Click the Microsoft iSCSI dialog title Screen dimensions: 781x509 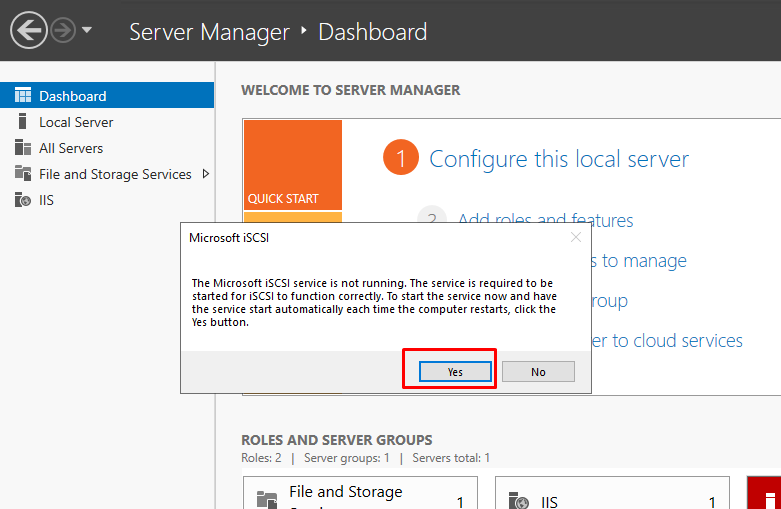click(x=229, y=238)
